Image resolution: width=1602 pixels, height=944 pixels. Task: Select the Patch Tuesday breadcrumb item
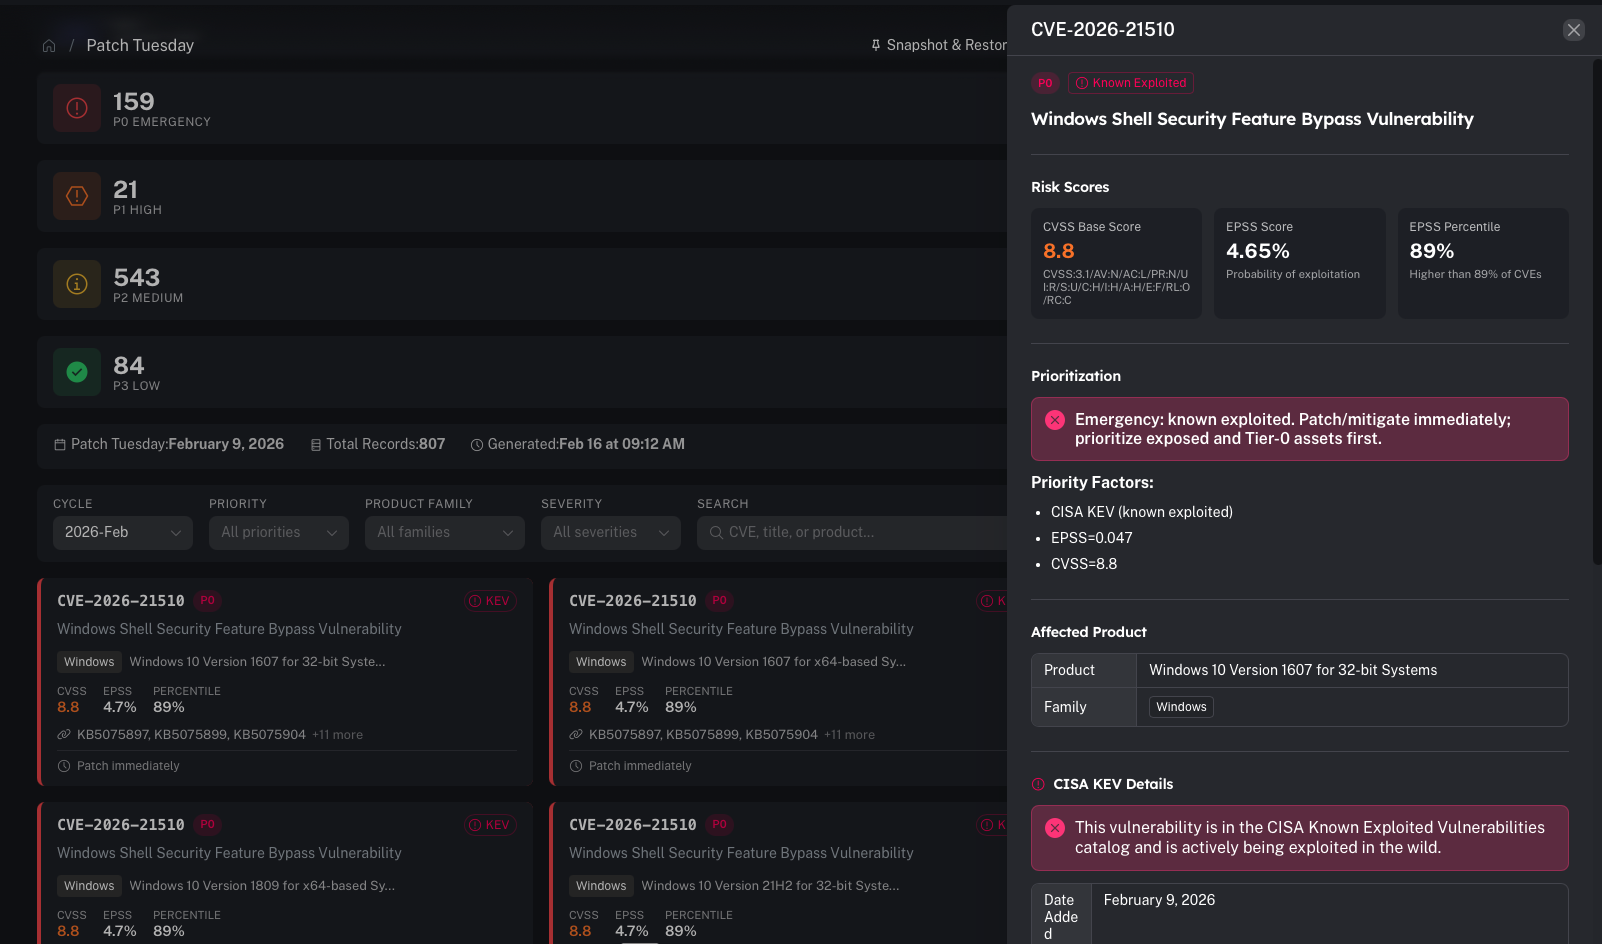click(140, 45)
